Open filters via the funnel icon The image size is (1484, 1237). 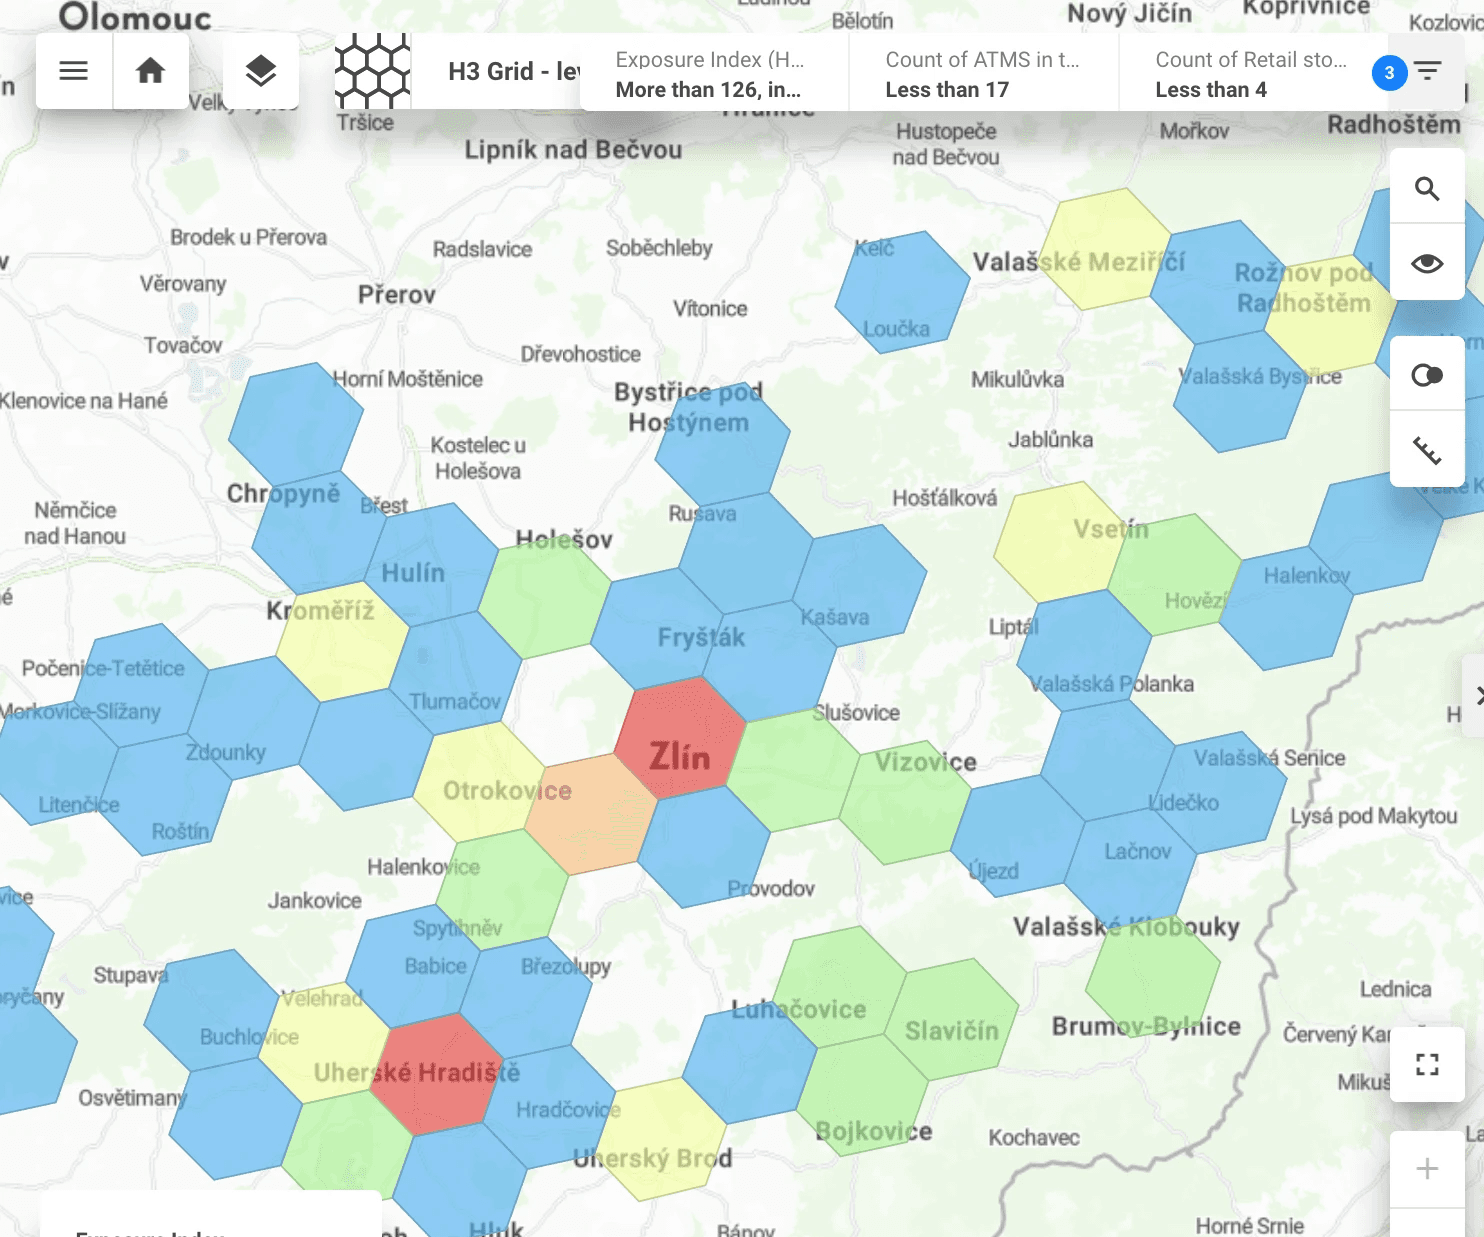(x=1427, y=70)
